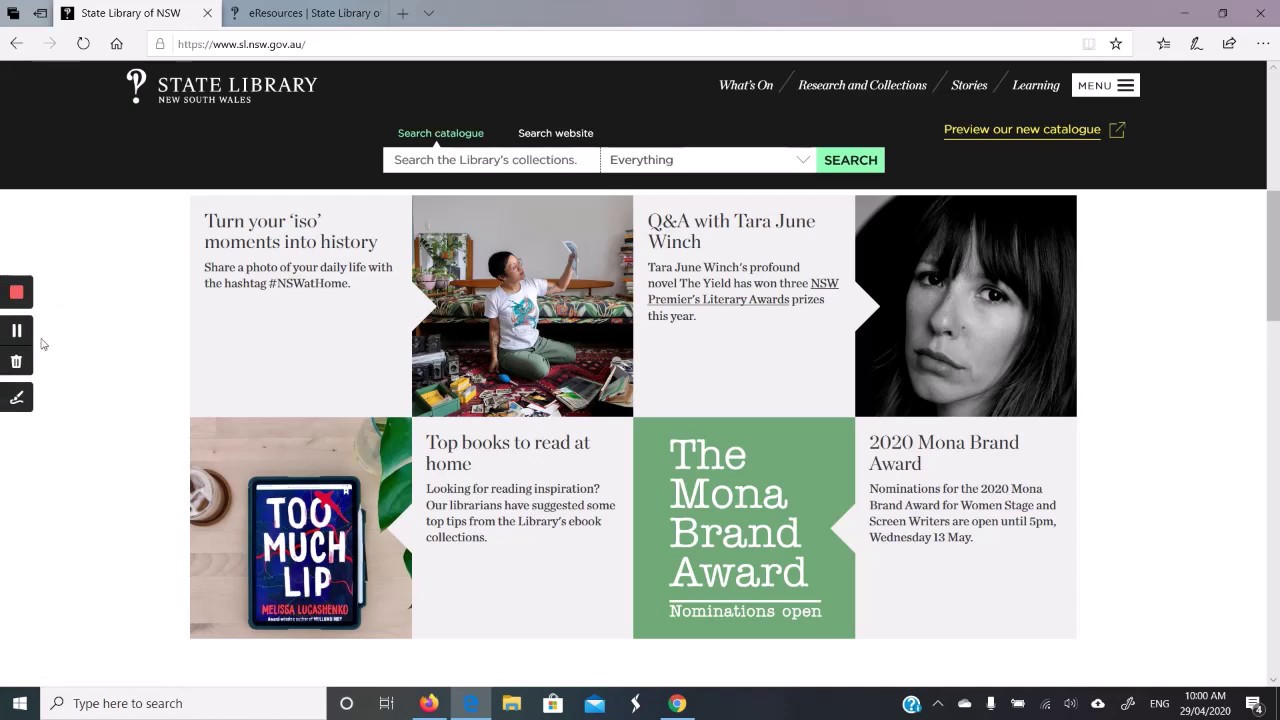Open File Explorer from the taskbar
This screenshot has width=1280, height=720.
click(512, 703)
